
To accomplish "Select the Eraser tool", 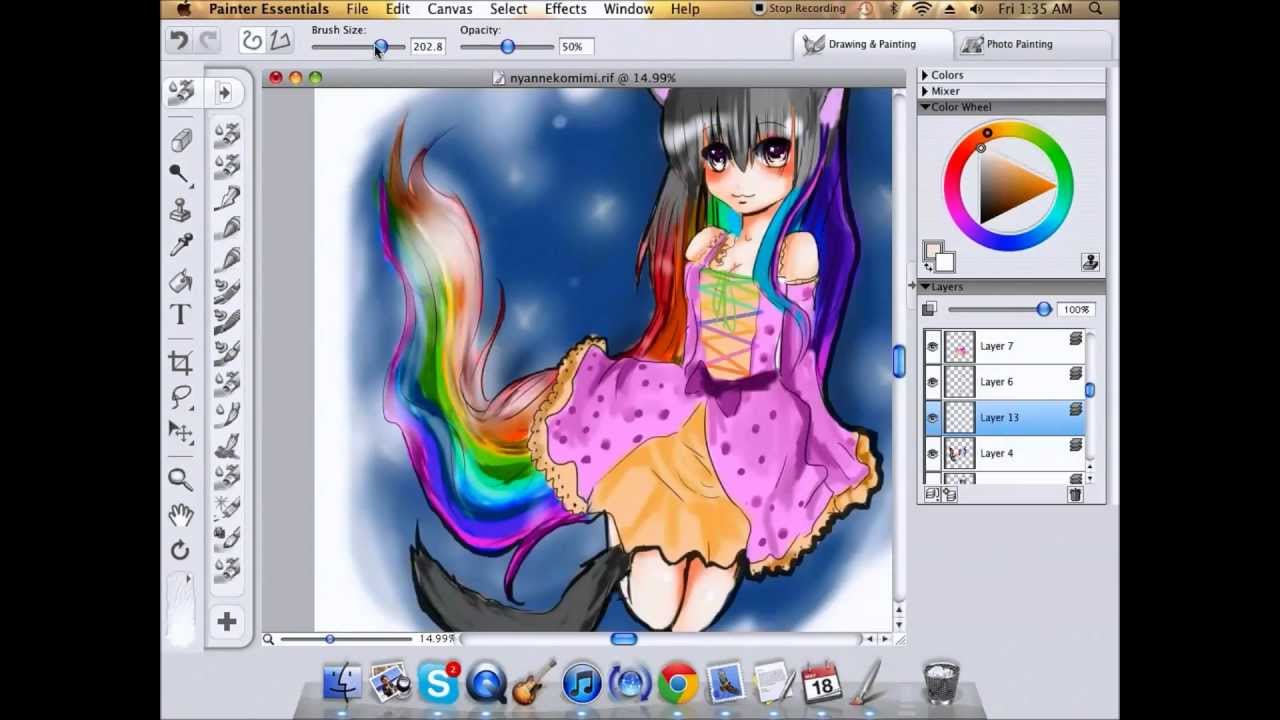I will 181,139.
